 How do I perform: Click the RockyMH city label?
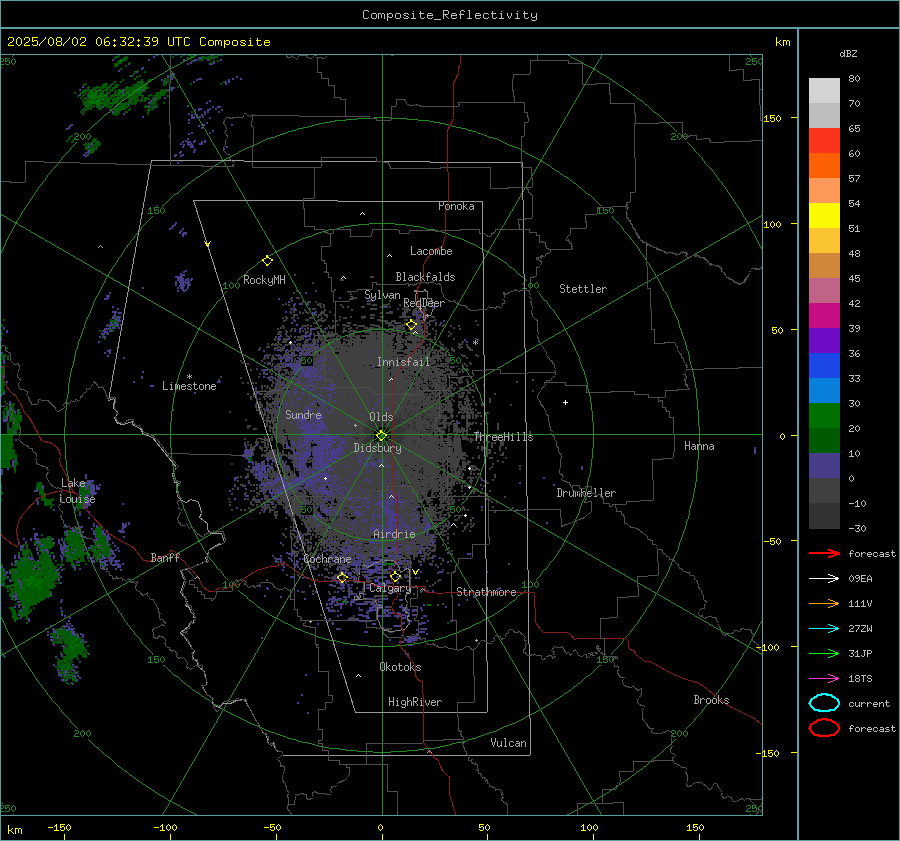(x=264, y=280)
